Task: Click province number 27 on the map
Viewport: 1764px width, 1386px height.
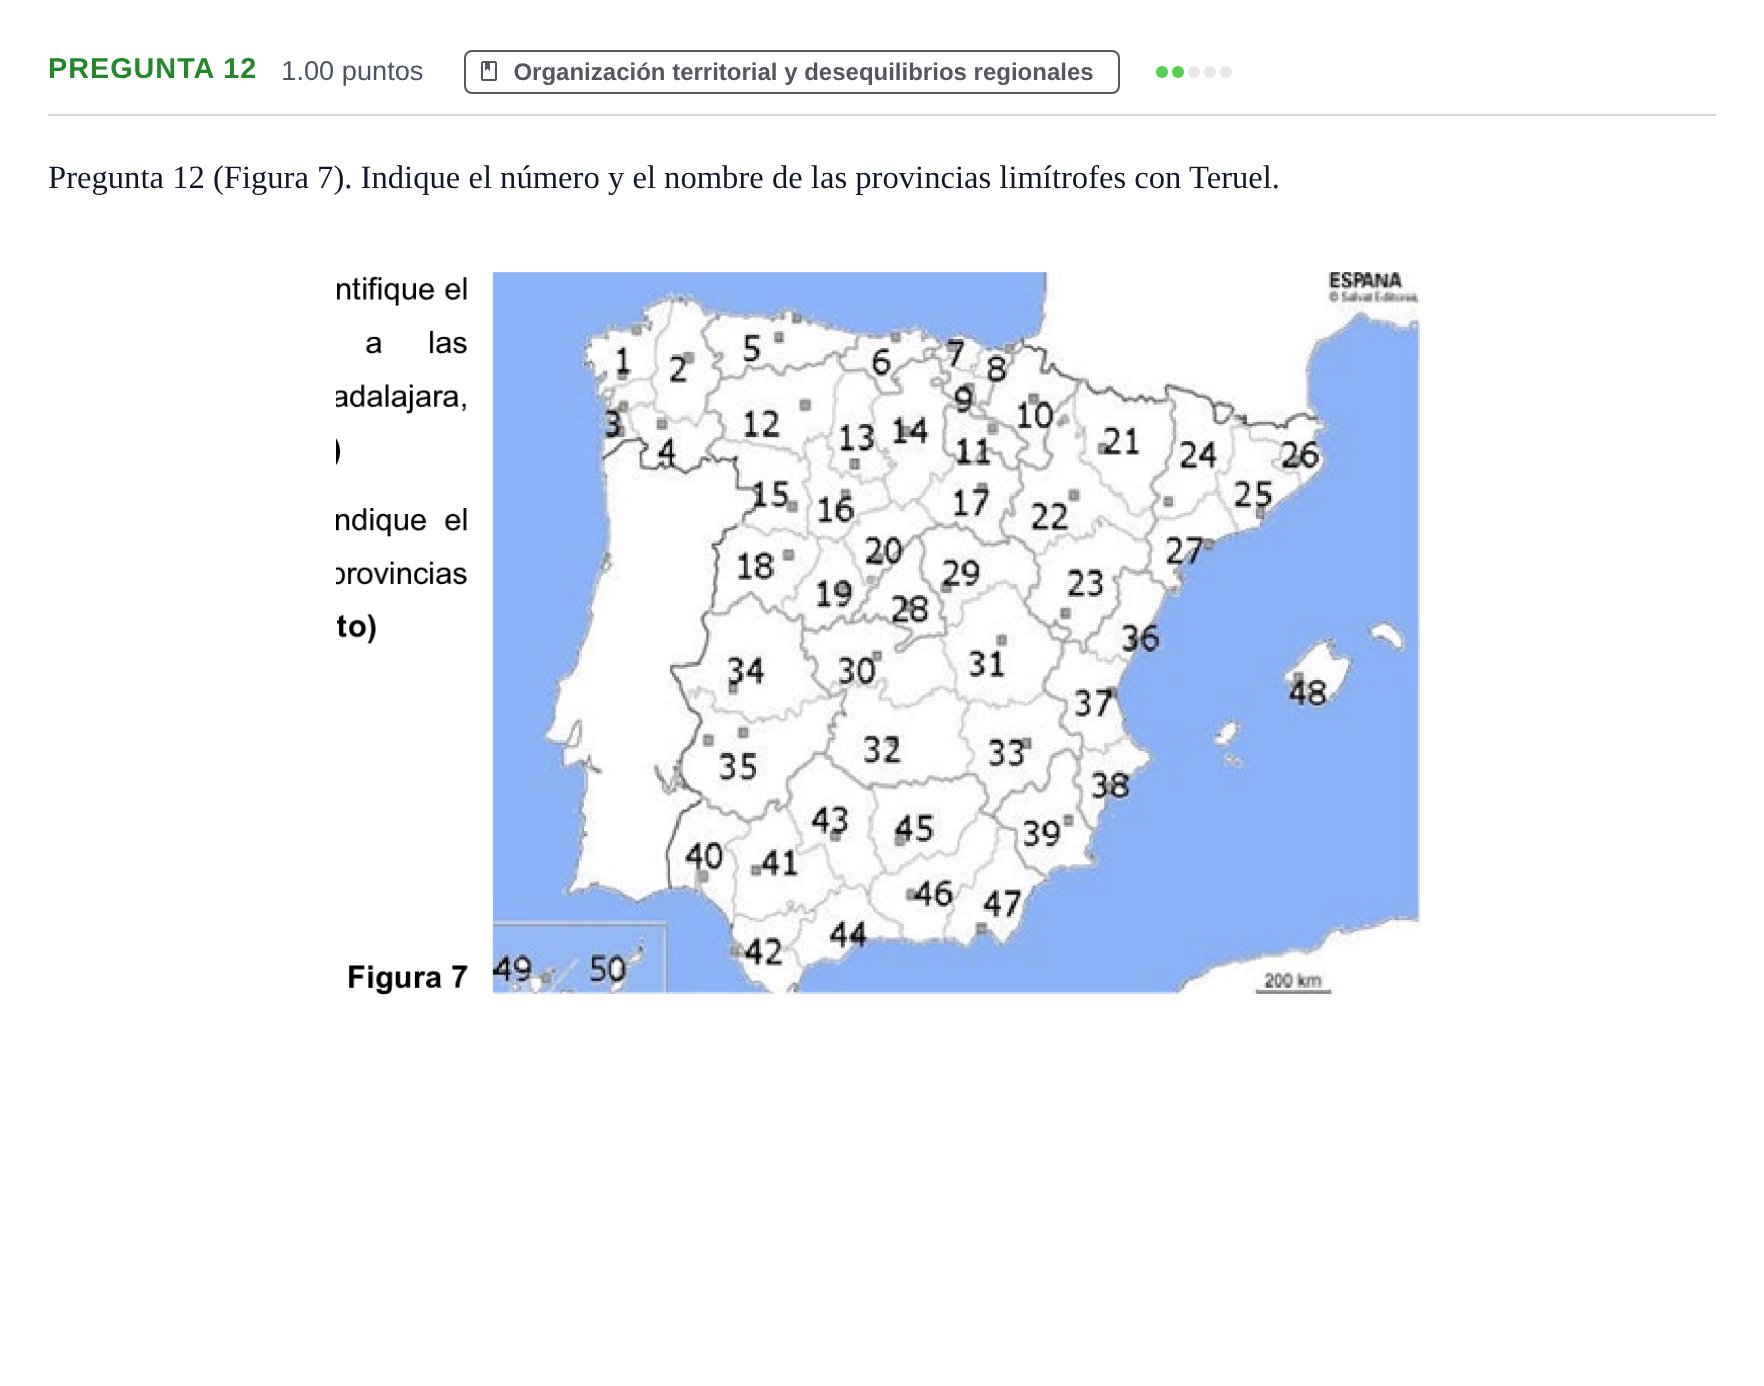Action: (1184, 551)
